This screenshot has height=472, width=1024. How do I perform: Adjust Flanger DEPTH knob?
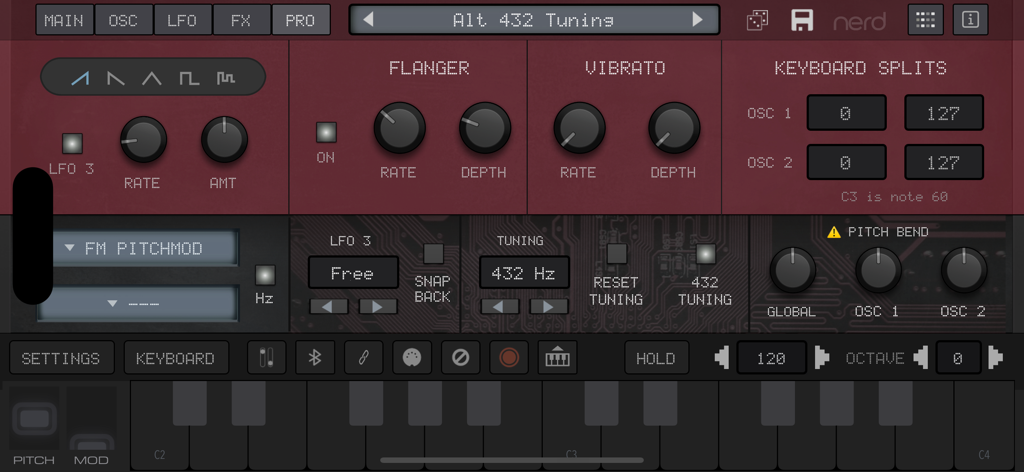485,128
